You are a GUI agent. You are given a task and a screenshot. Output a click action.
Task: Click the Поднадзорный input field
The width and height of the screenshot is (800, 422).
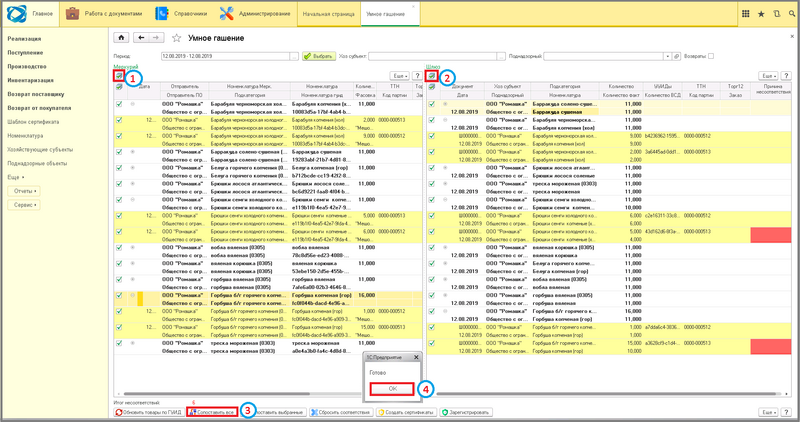click(x=604, y=56)
